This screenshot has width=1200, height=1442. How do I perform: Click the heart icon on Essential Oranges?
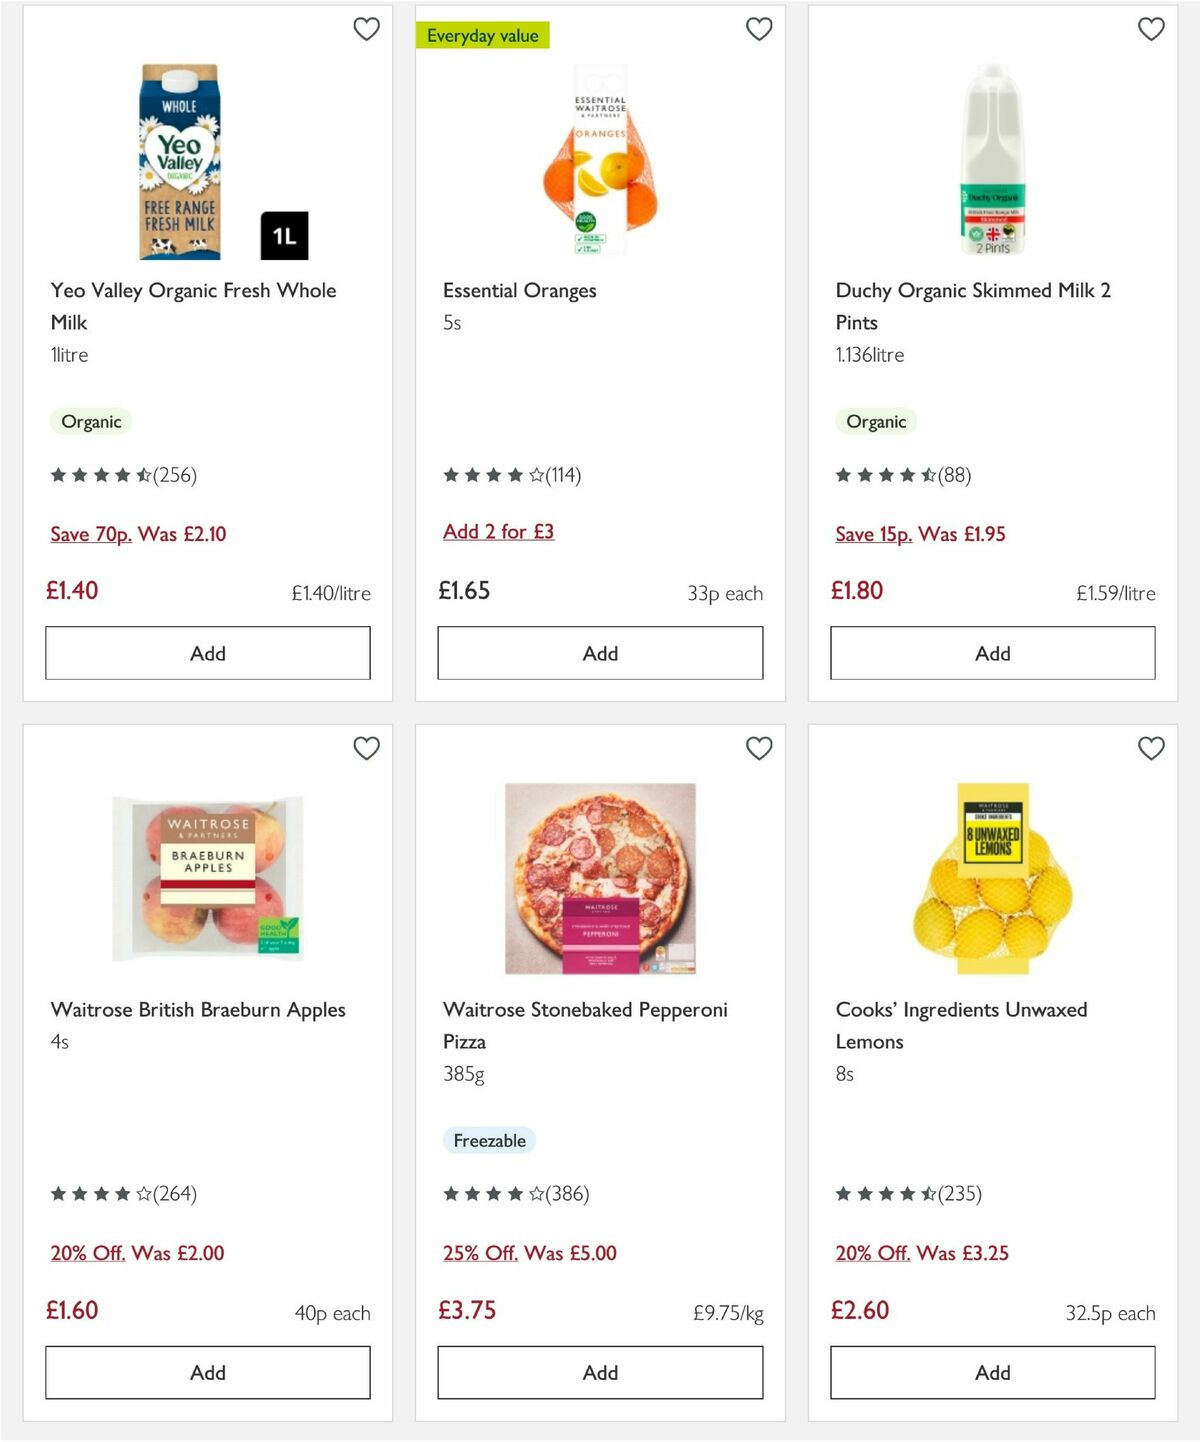coord(759,29)
